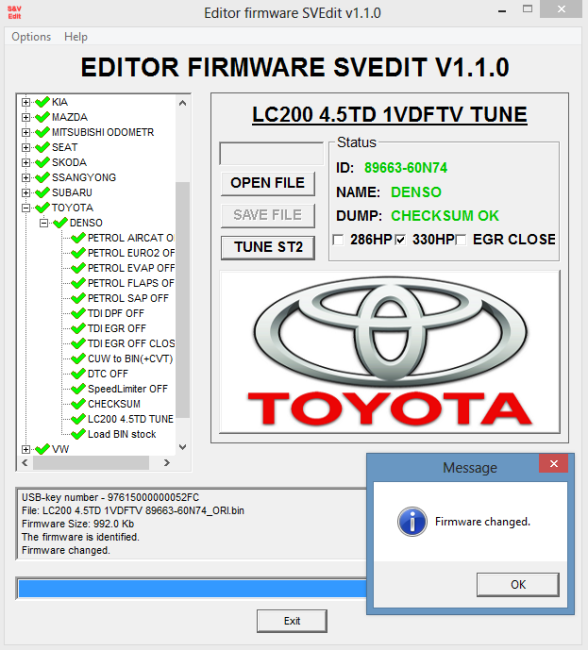Click the ID value 89663-60N74
This screenshot has height=650, width=588.
pos(406,168)
